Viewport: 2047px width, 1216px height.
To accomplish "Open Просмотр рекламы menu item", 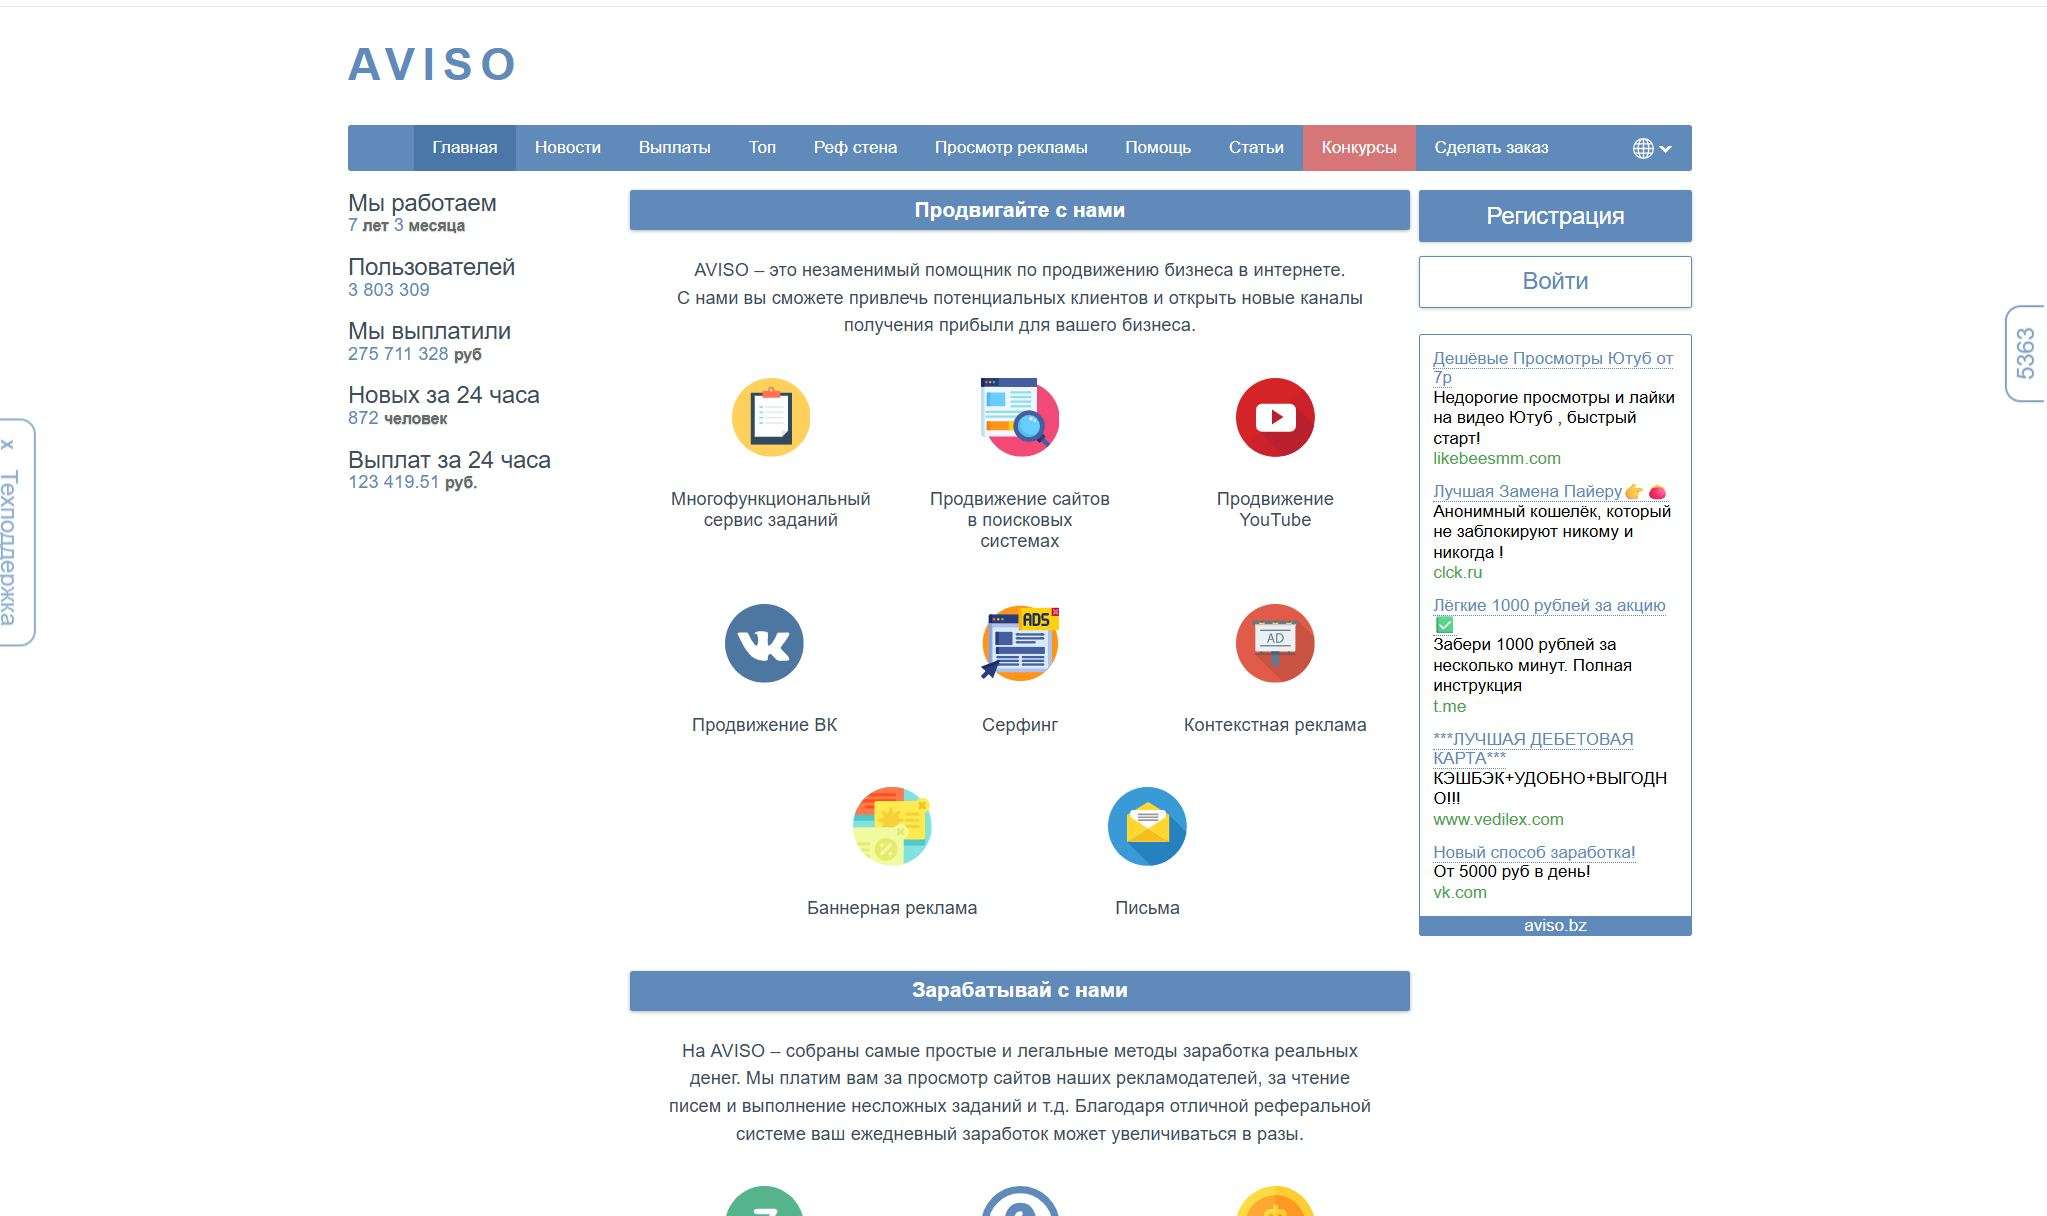I will (x=1010, y=148).
